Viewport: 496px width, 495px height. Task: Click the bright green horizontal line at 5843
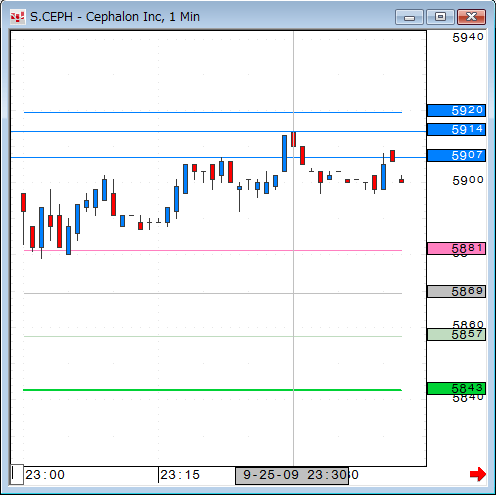pos(212,390)
